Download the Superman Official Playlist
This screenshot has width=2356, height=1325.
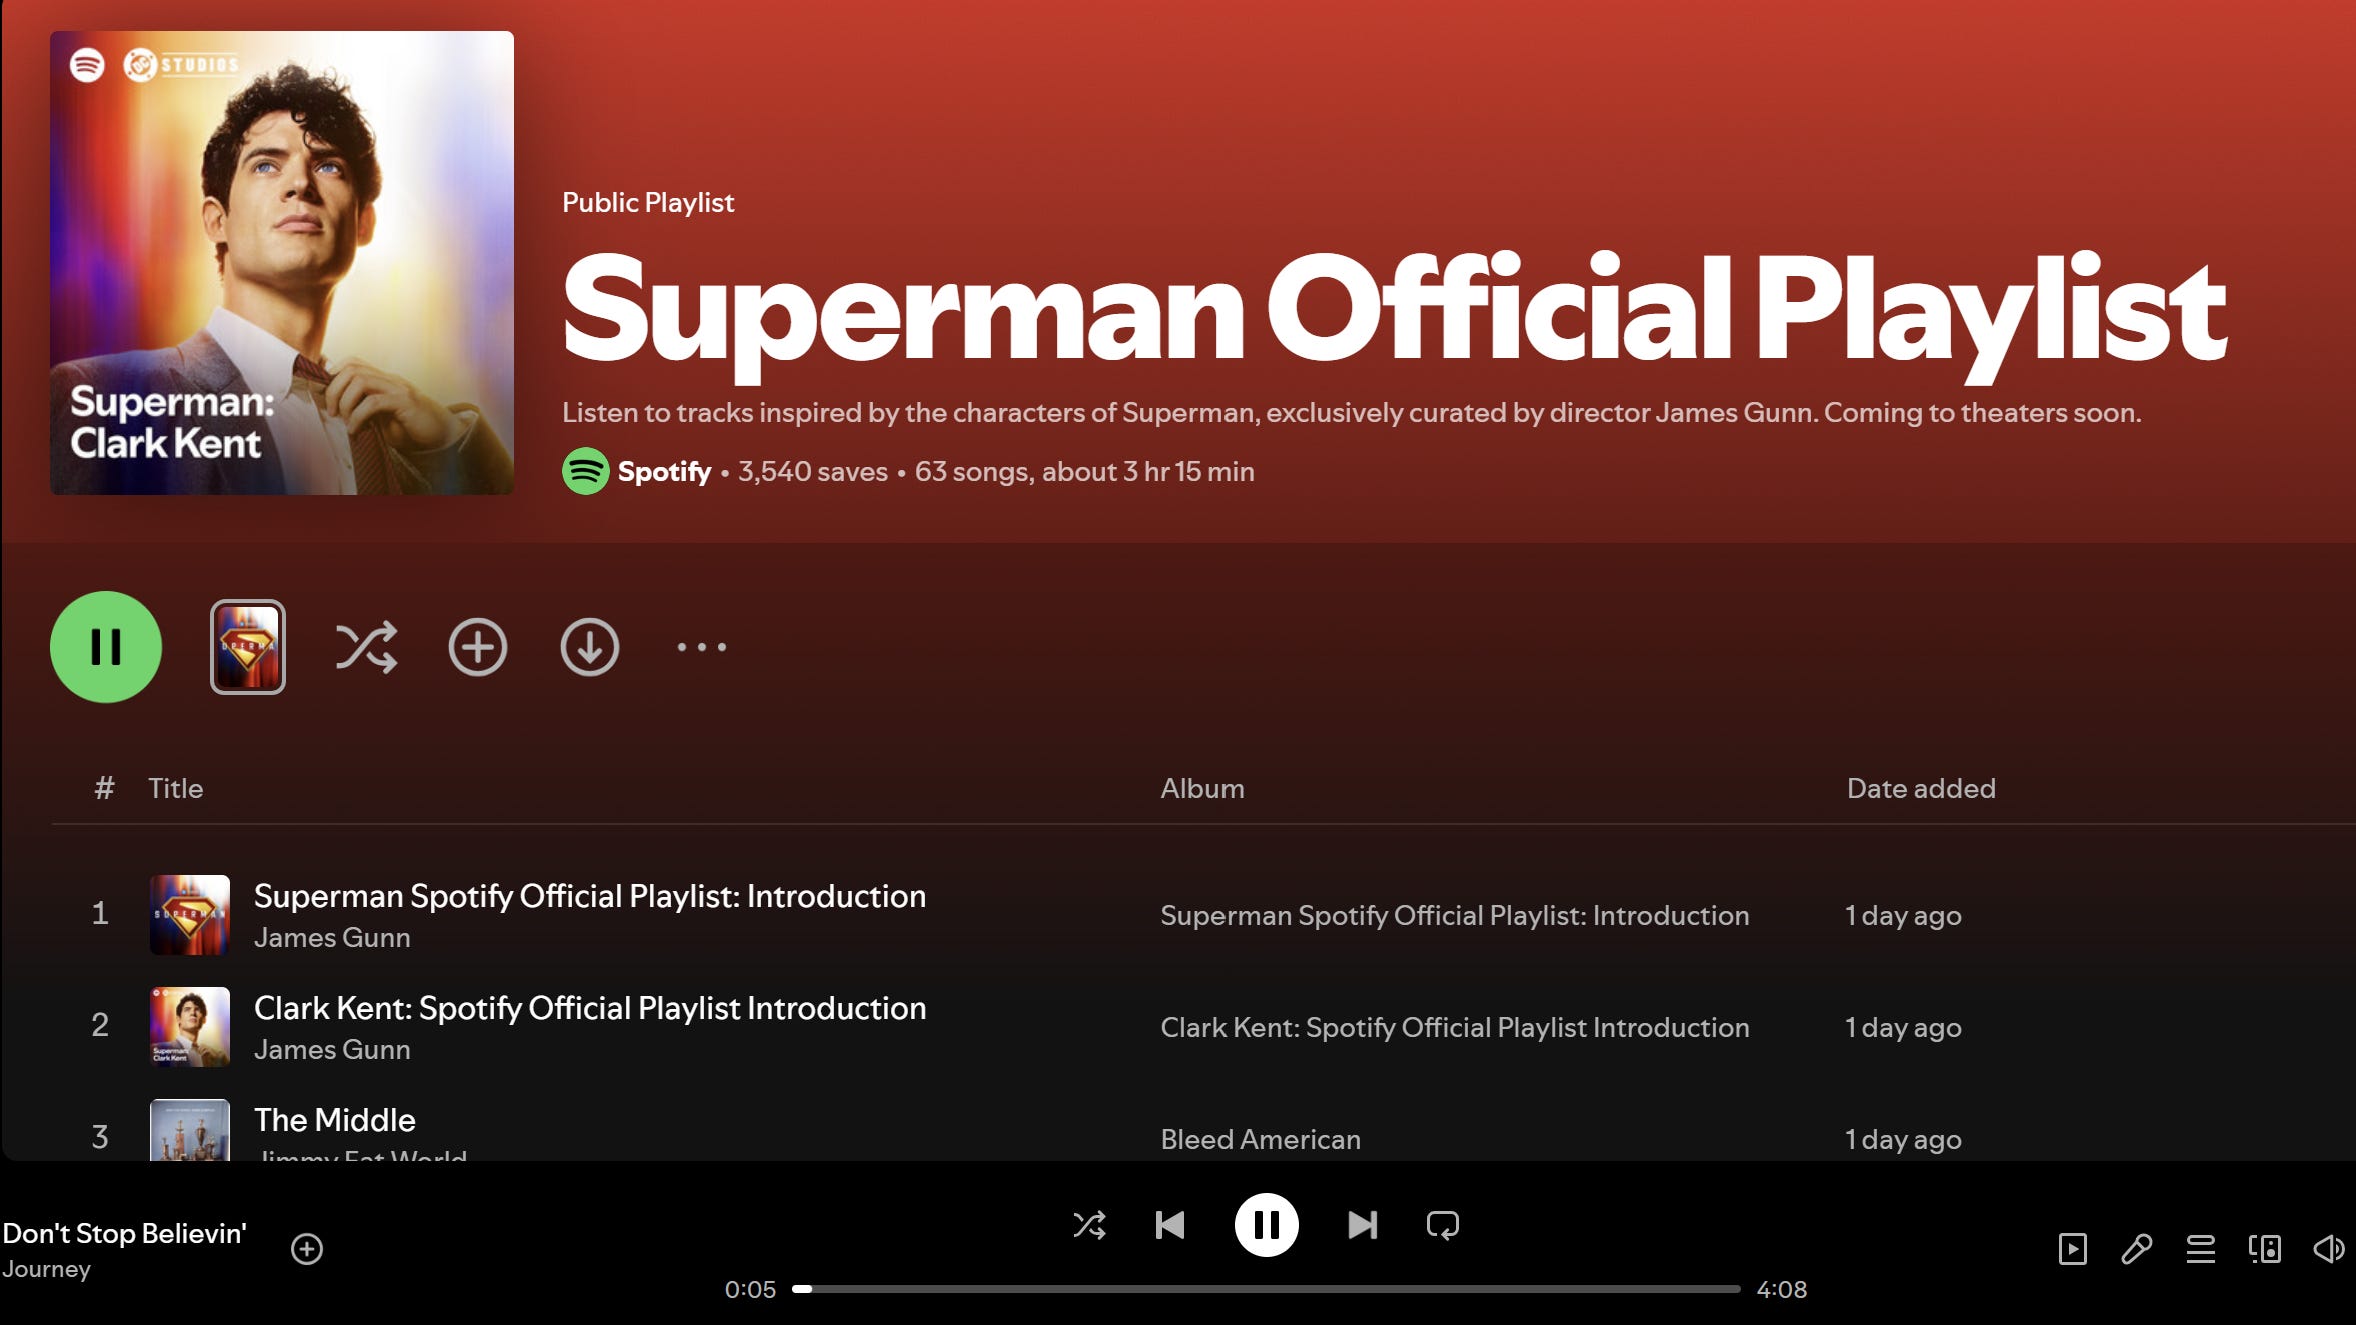pyautogui.click(x=590, y=647)
